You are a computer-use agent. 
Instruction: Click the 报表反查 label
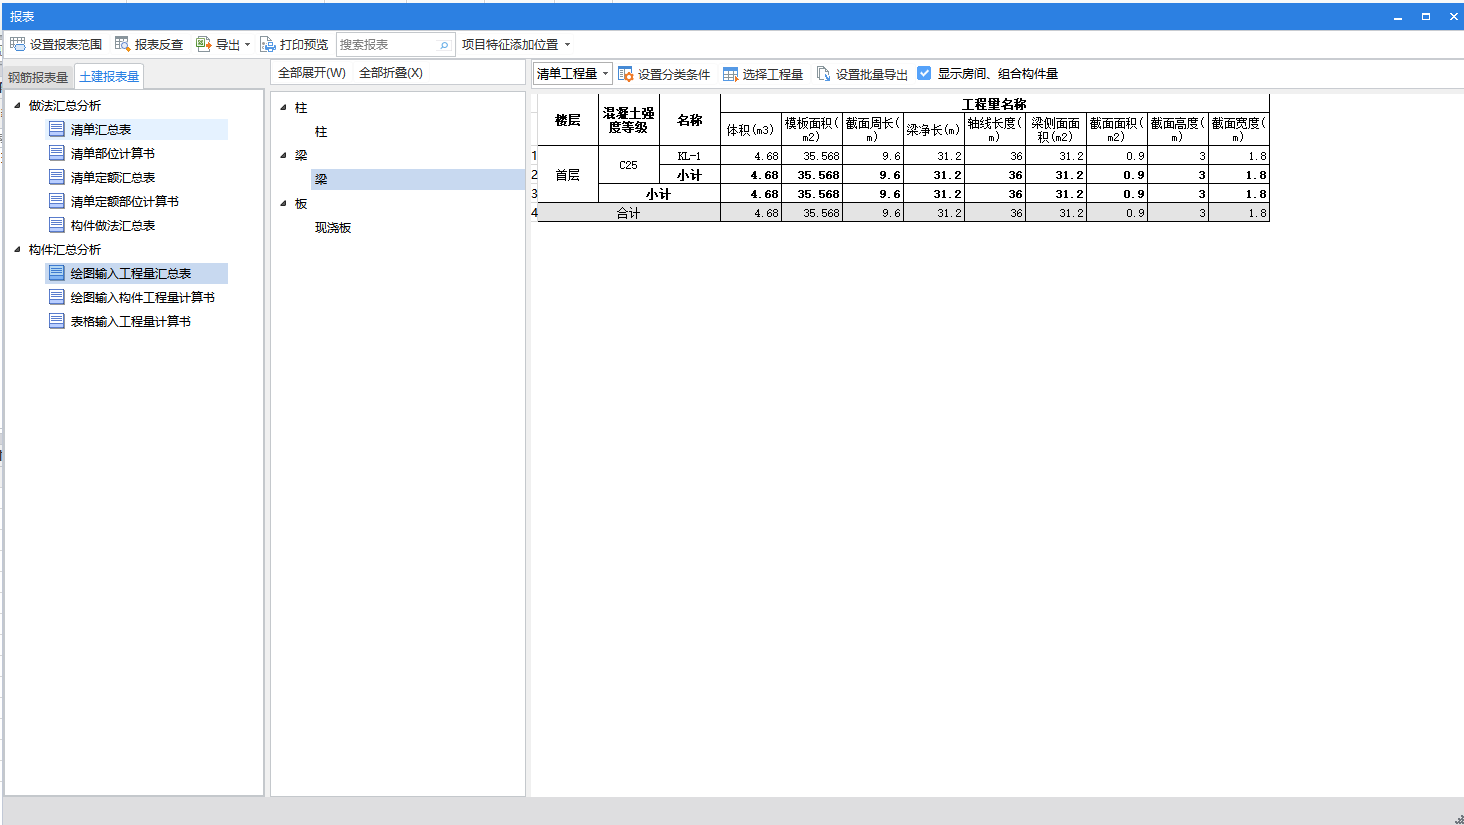[x=159, y=45]
